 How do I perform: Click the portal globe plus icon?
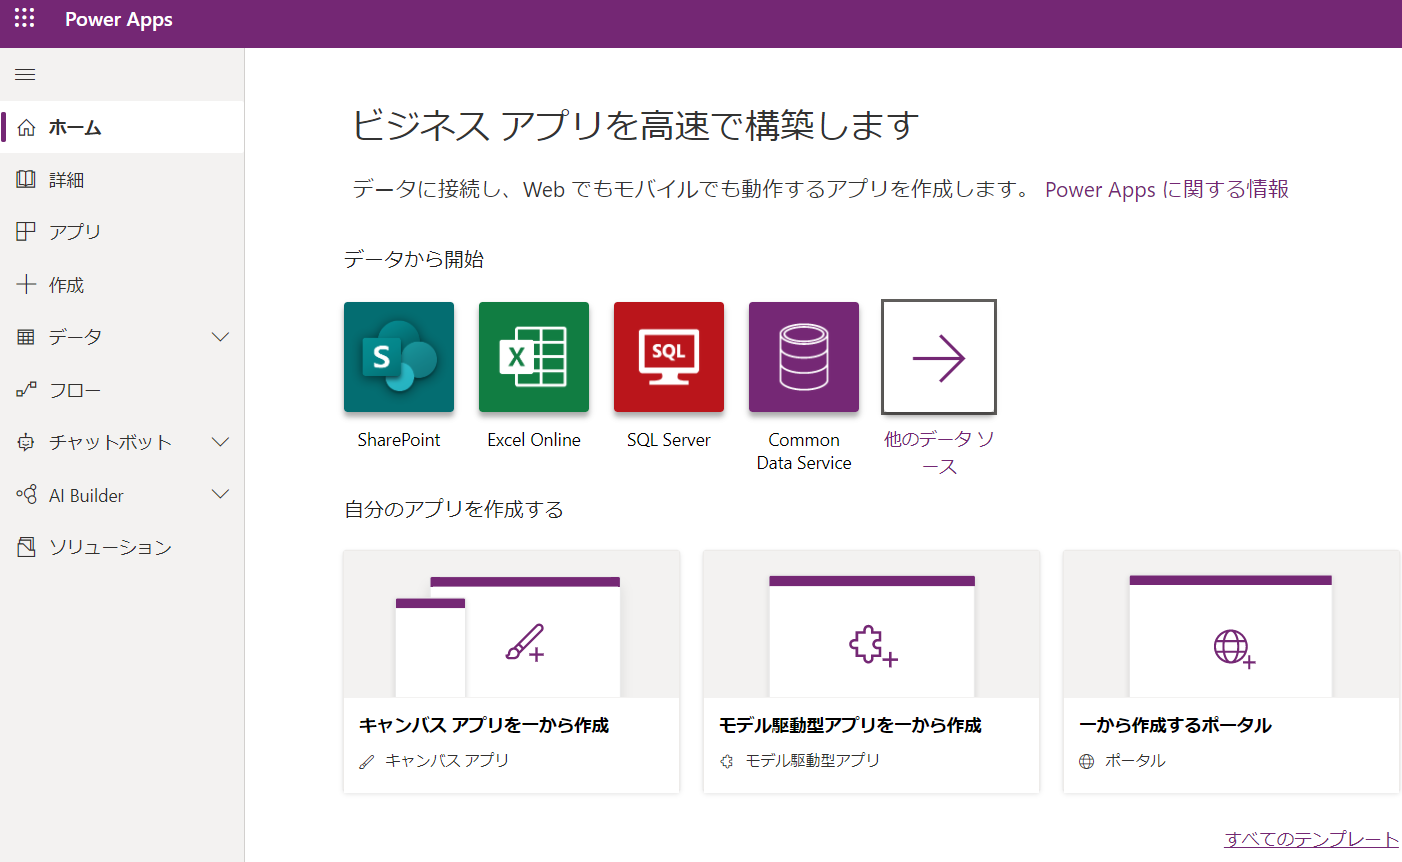click(1234, 648)
